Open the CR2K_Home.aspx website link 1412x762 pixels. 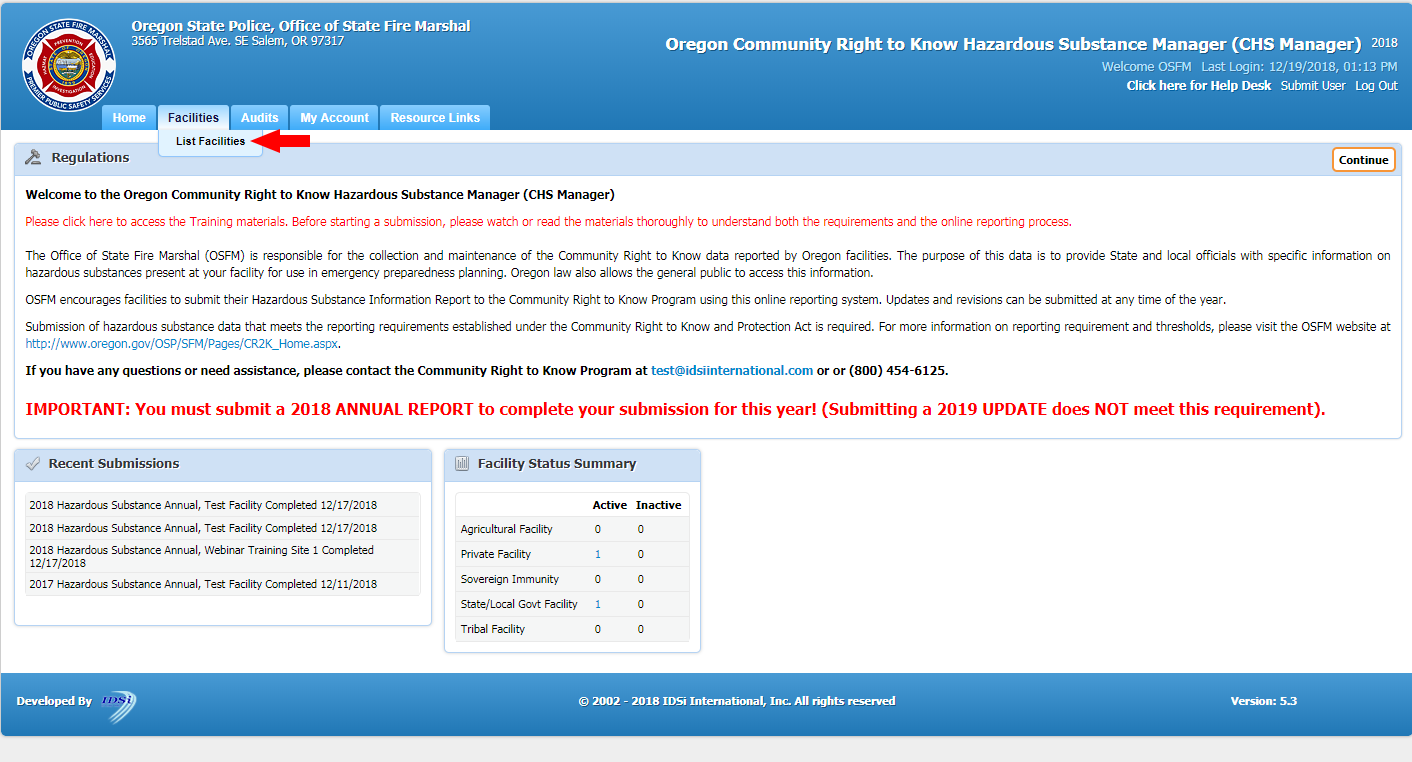[x=181, y=344]
